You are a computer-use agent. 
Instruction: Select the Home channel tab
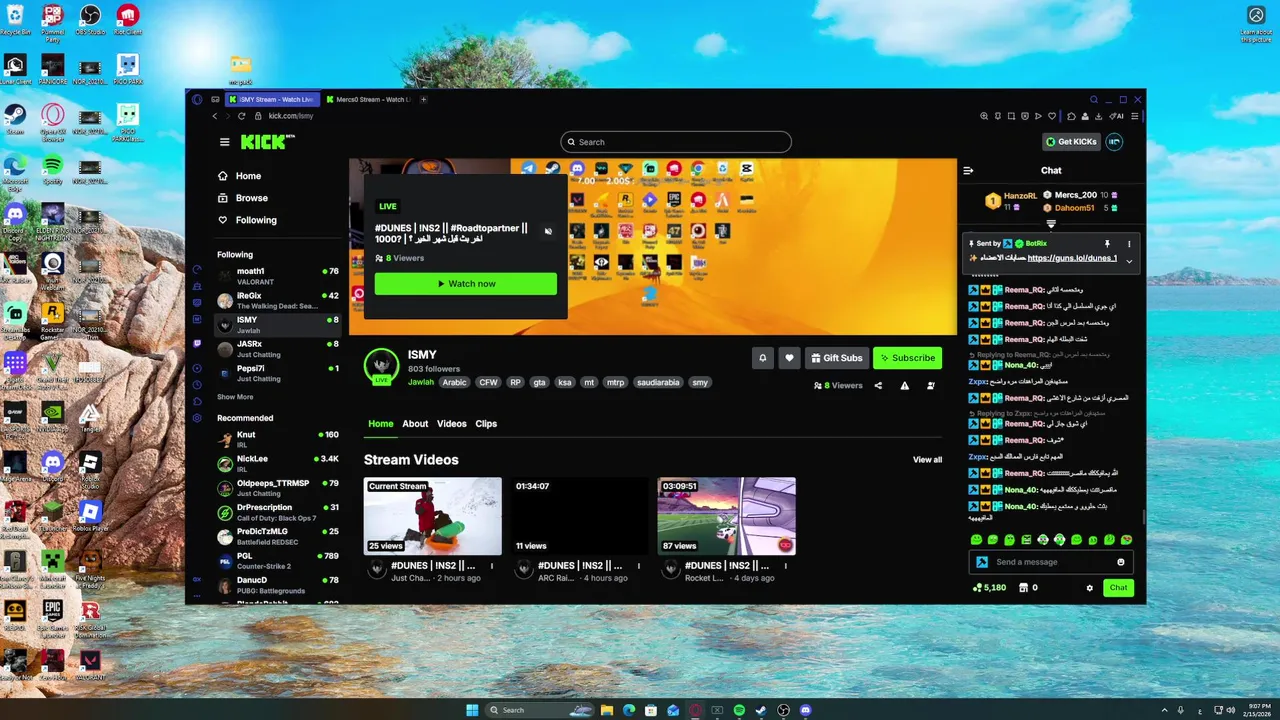pyautogui.click(x=381, y=424)
